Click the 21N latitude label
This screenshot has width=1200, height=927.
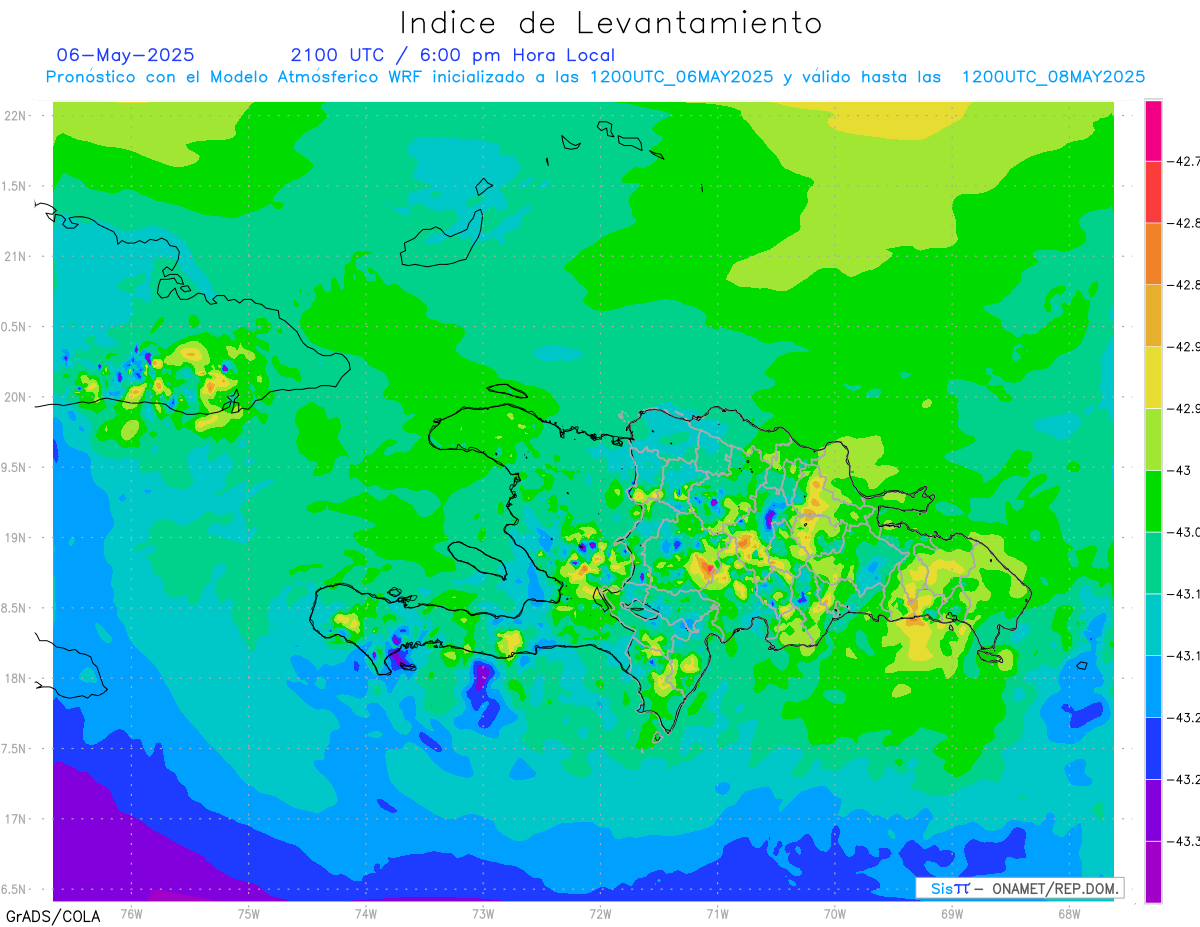pyautogui.click(x=16, y=257)
